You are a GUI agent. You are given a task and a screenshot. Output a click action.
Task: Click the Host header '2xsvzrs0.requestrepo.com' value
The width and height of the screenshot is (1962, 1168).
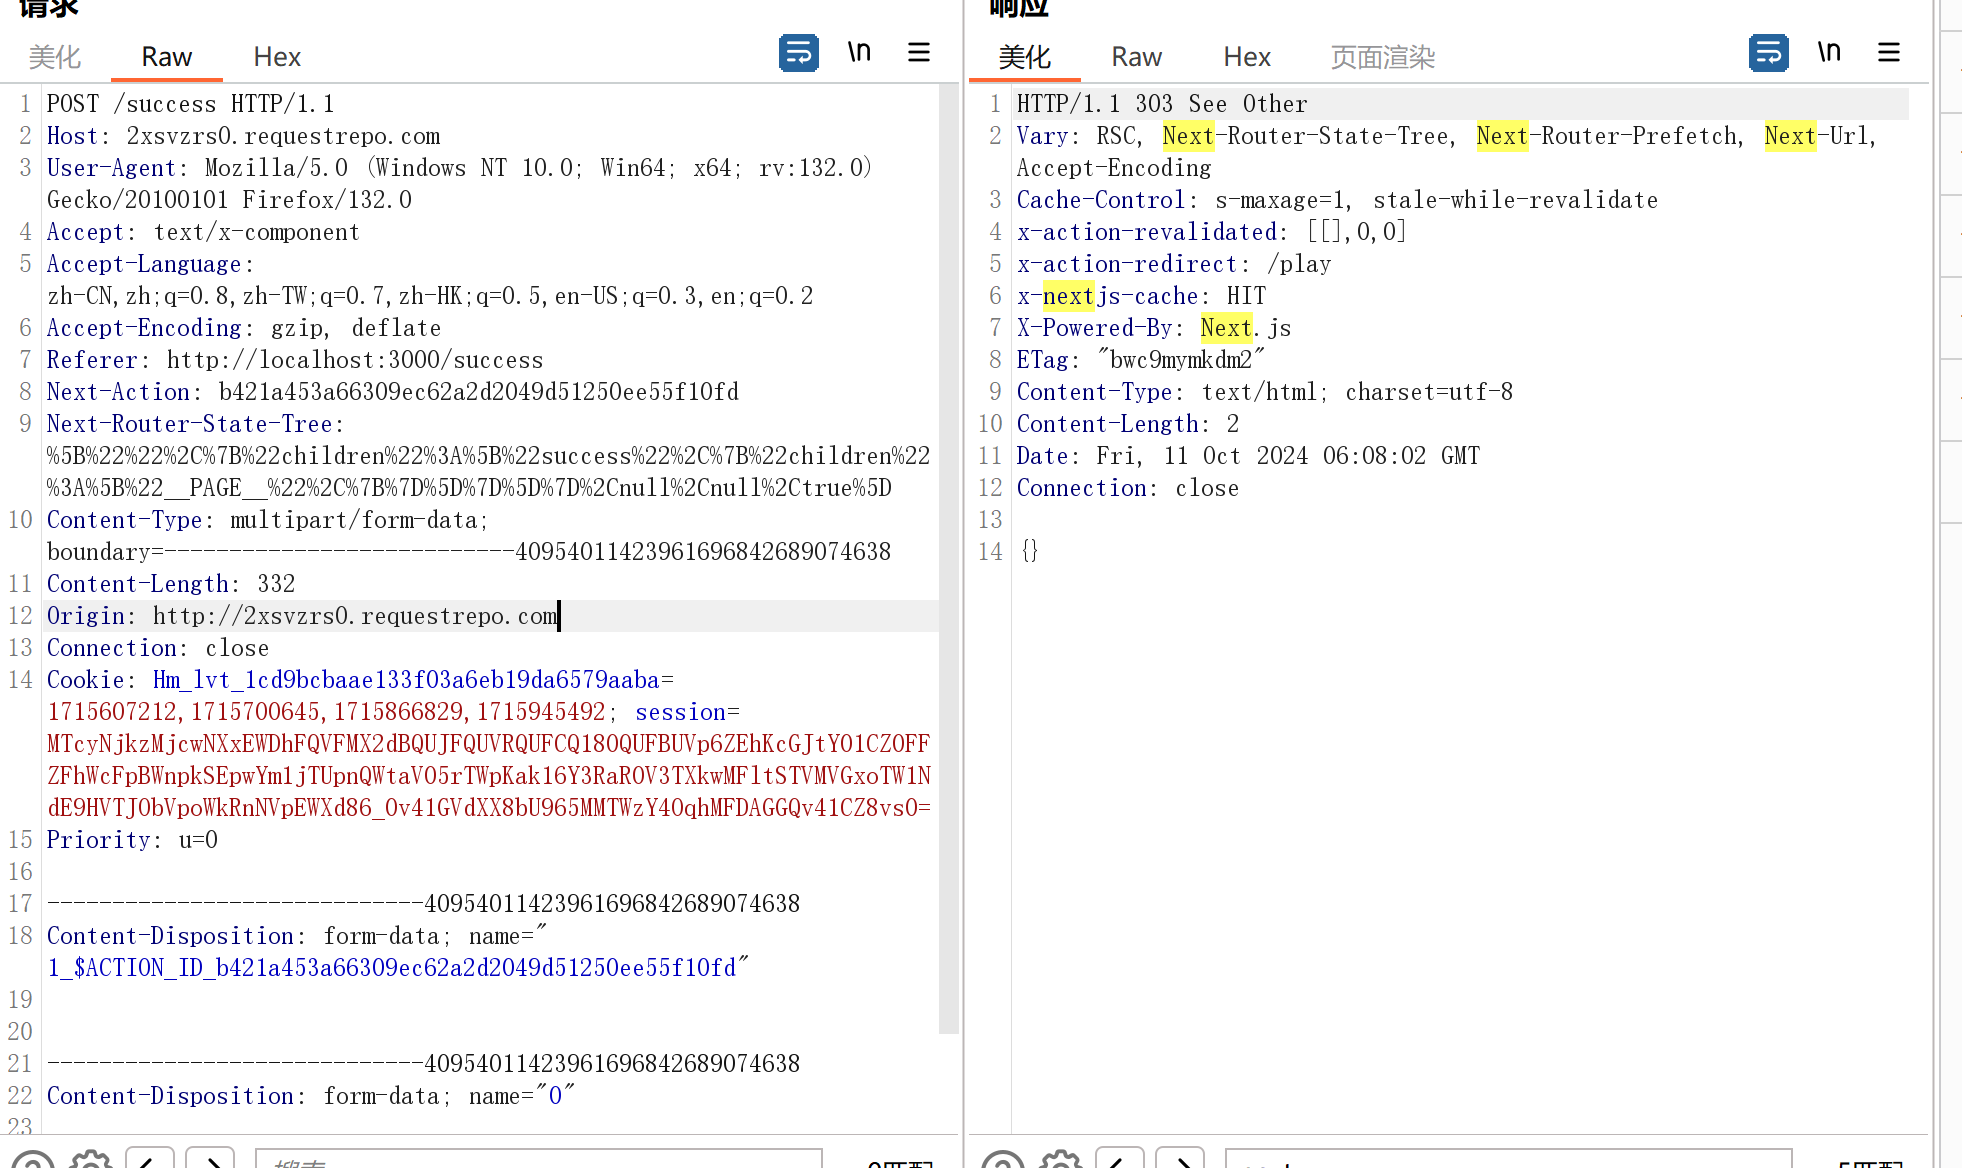[283, 136]
